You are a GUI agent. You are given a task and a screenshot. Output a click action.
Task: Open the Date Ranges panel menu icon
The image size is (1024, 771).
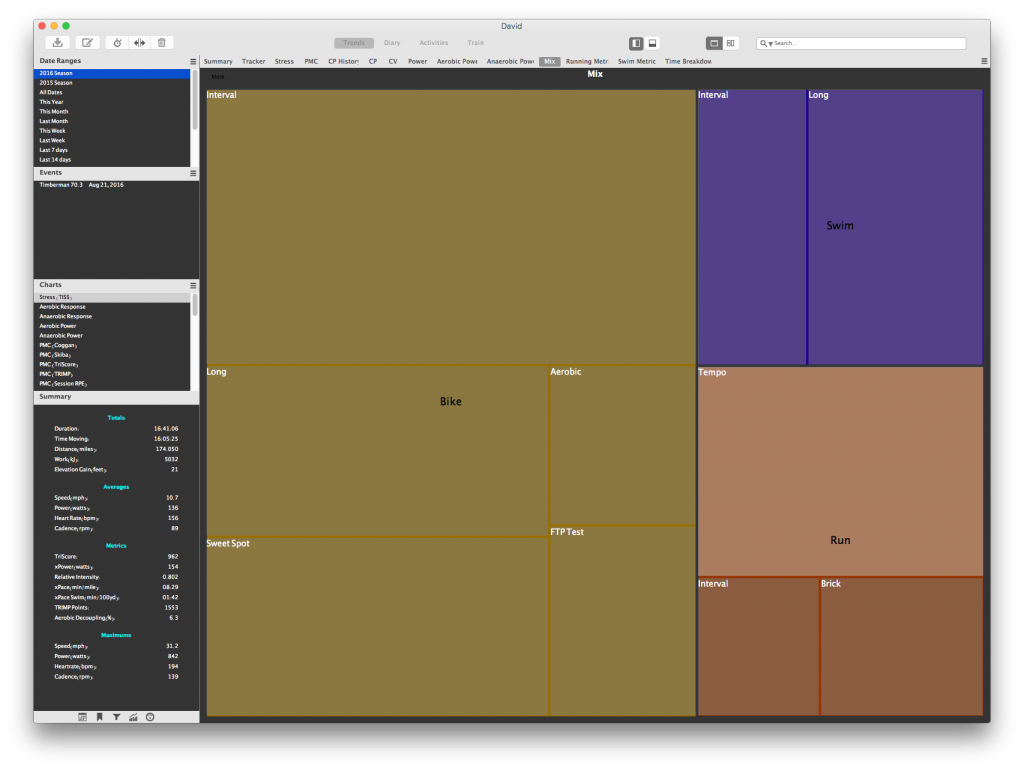pos(193,61)
